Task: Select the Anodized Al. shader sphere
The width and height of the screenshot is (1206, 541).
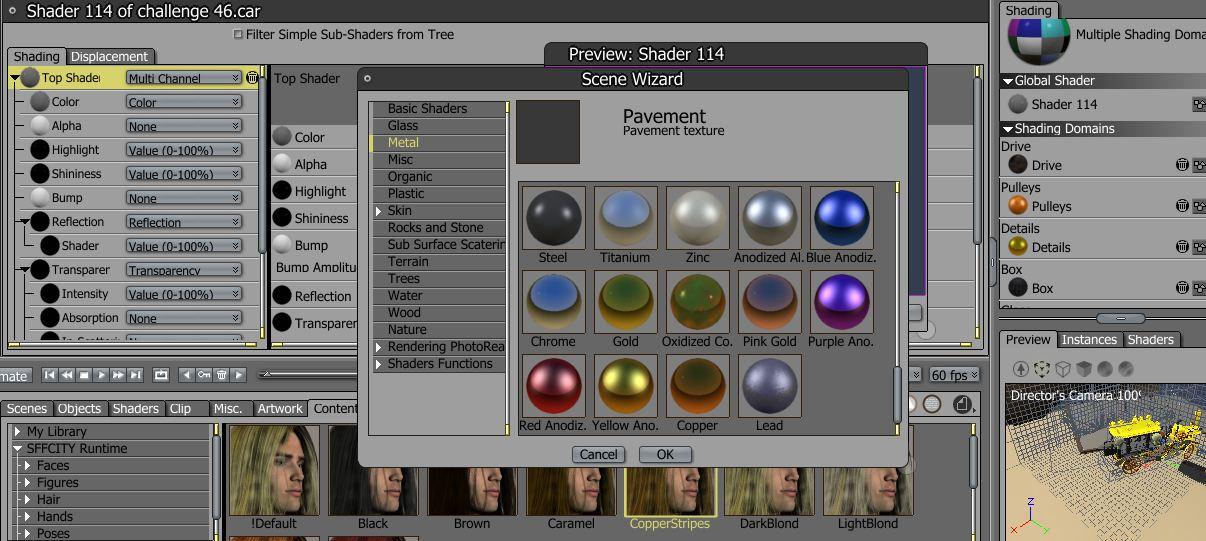Action: (x=769, y=217)
